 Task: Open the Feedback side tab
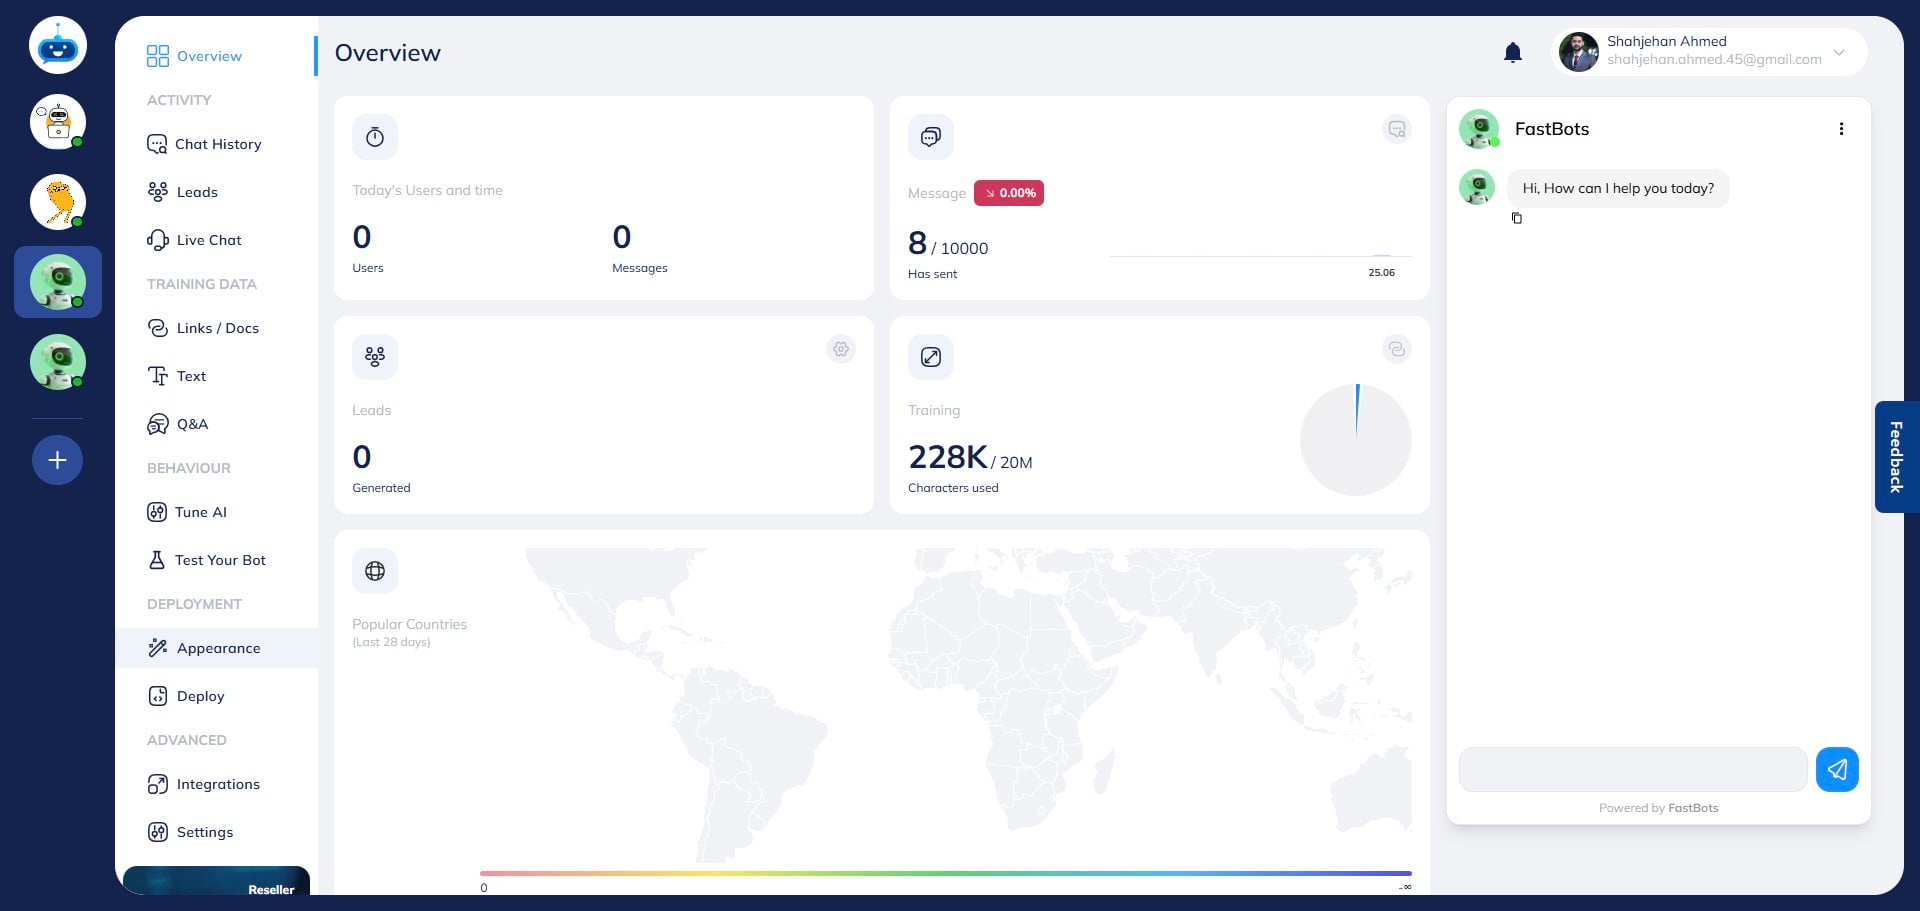coord(1896,457)
